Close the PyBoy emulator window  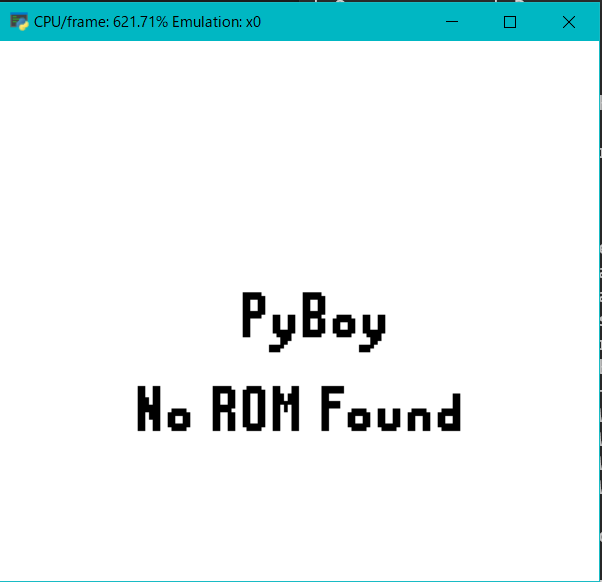tap(569, 22)
